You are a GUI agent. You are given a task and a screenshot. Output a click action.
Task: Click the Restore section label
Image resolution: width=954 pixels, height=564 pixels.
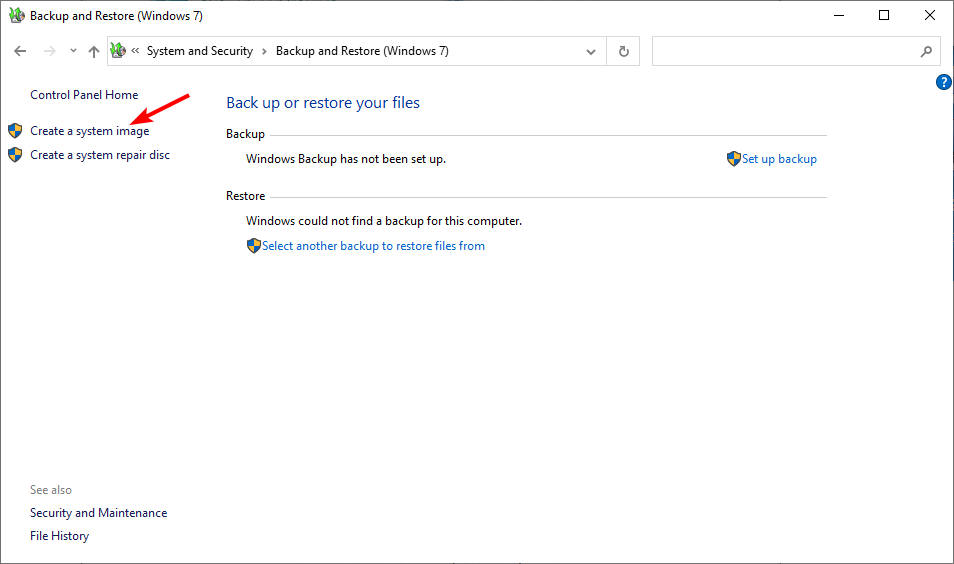pyautogui.click(x=245, y=196)
